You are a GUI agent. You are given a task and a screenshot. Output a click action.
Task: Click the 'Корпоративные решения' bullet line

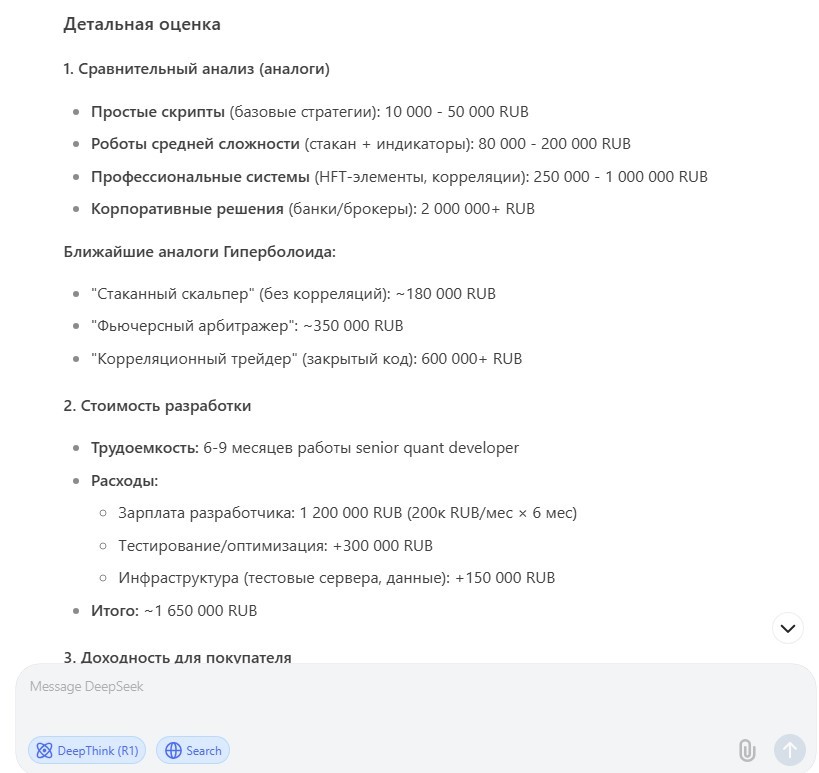point(313,209)
